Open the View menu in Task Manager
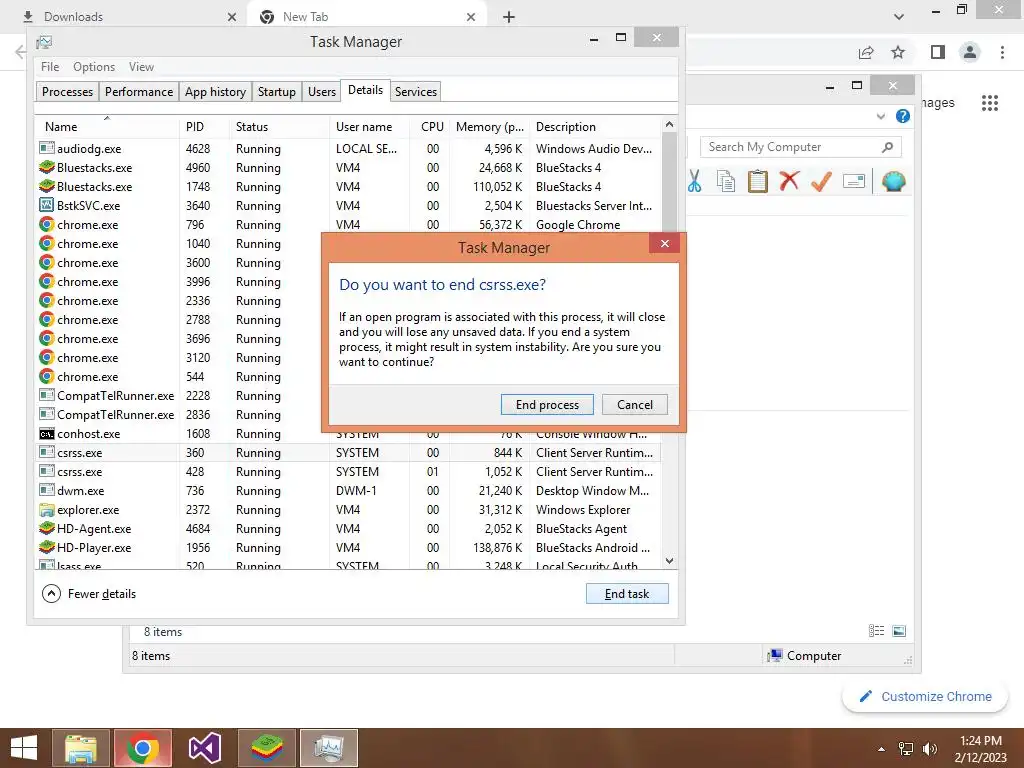 pos(141,67)
